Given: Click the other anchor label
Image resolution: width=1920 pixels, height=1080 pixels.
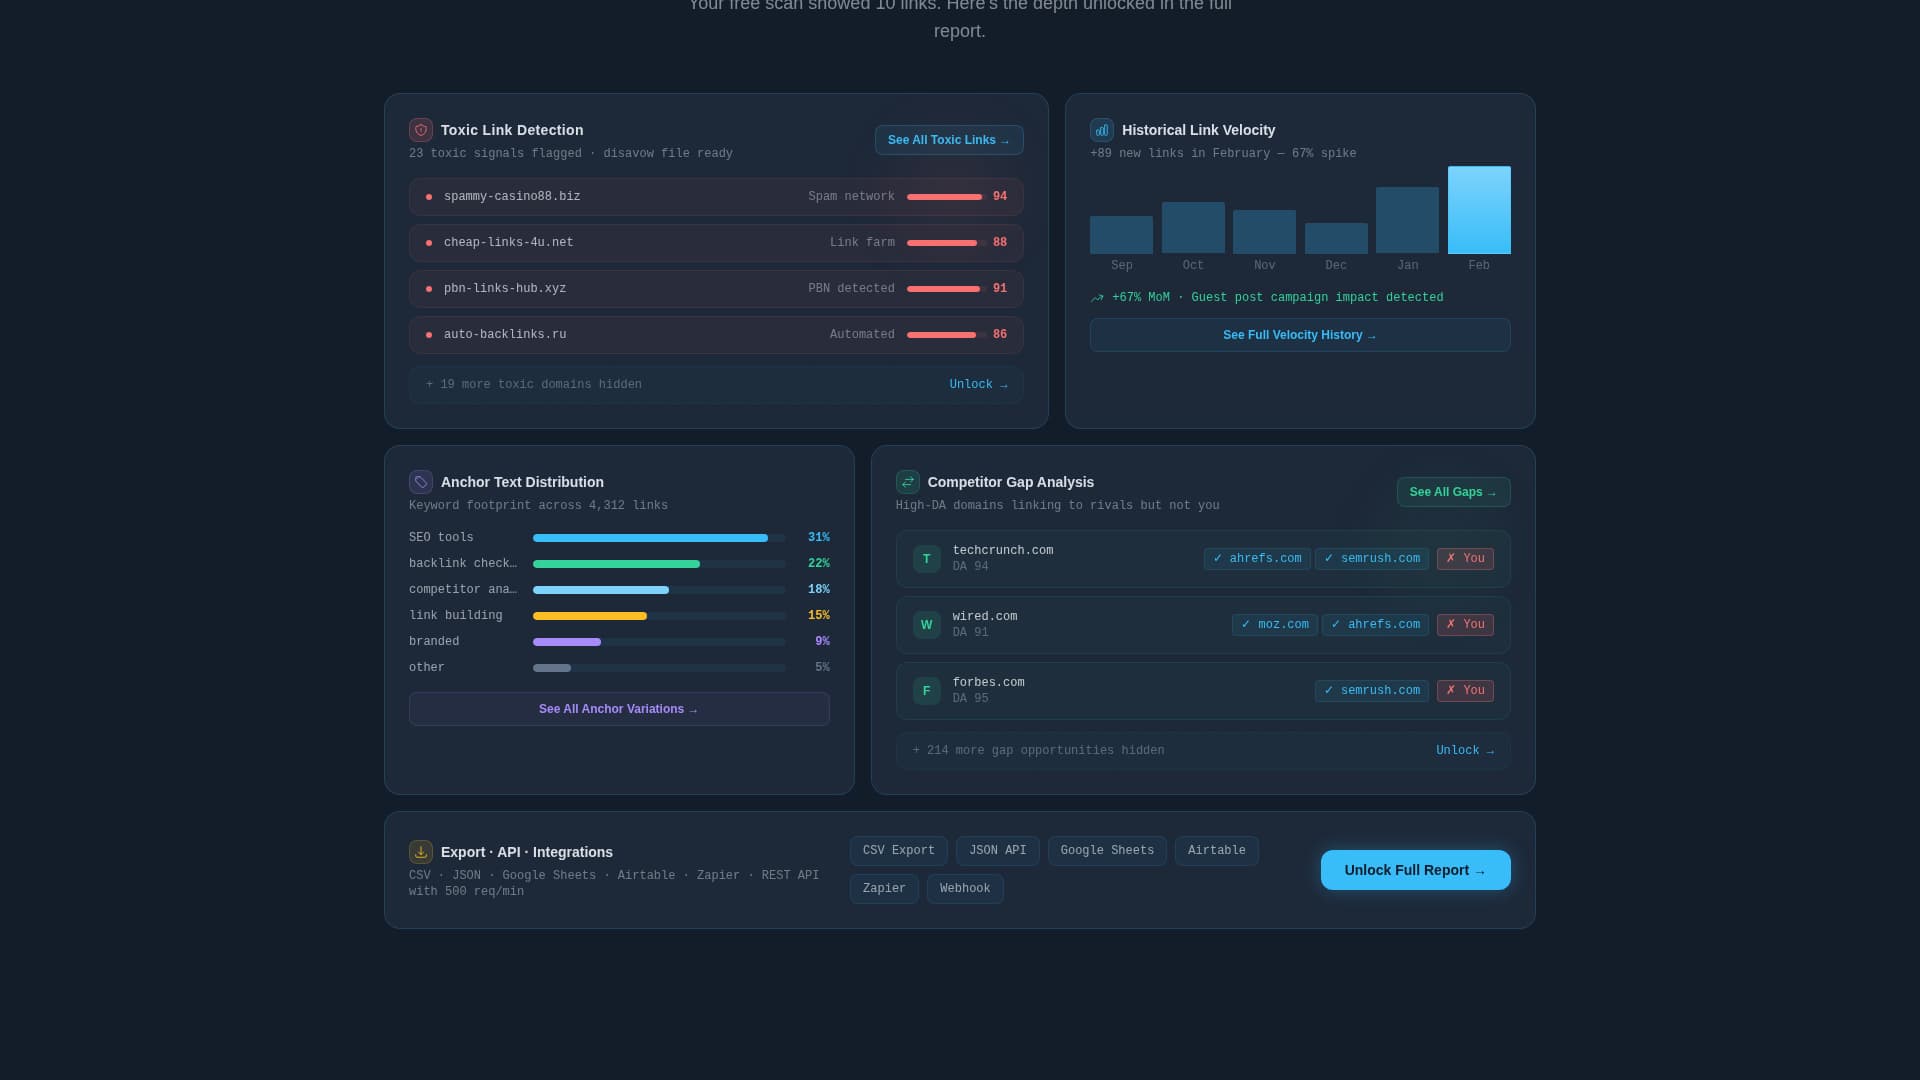Looking at the screenshot, I should (427, 668).
